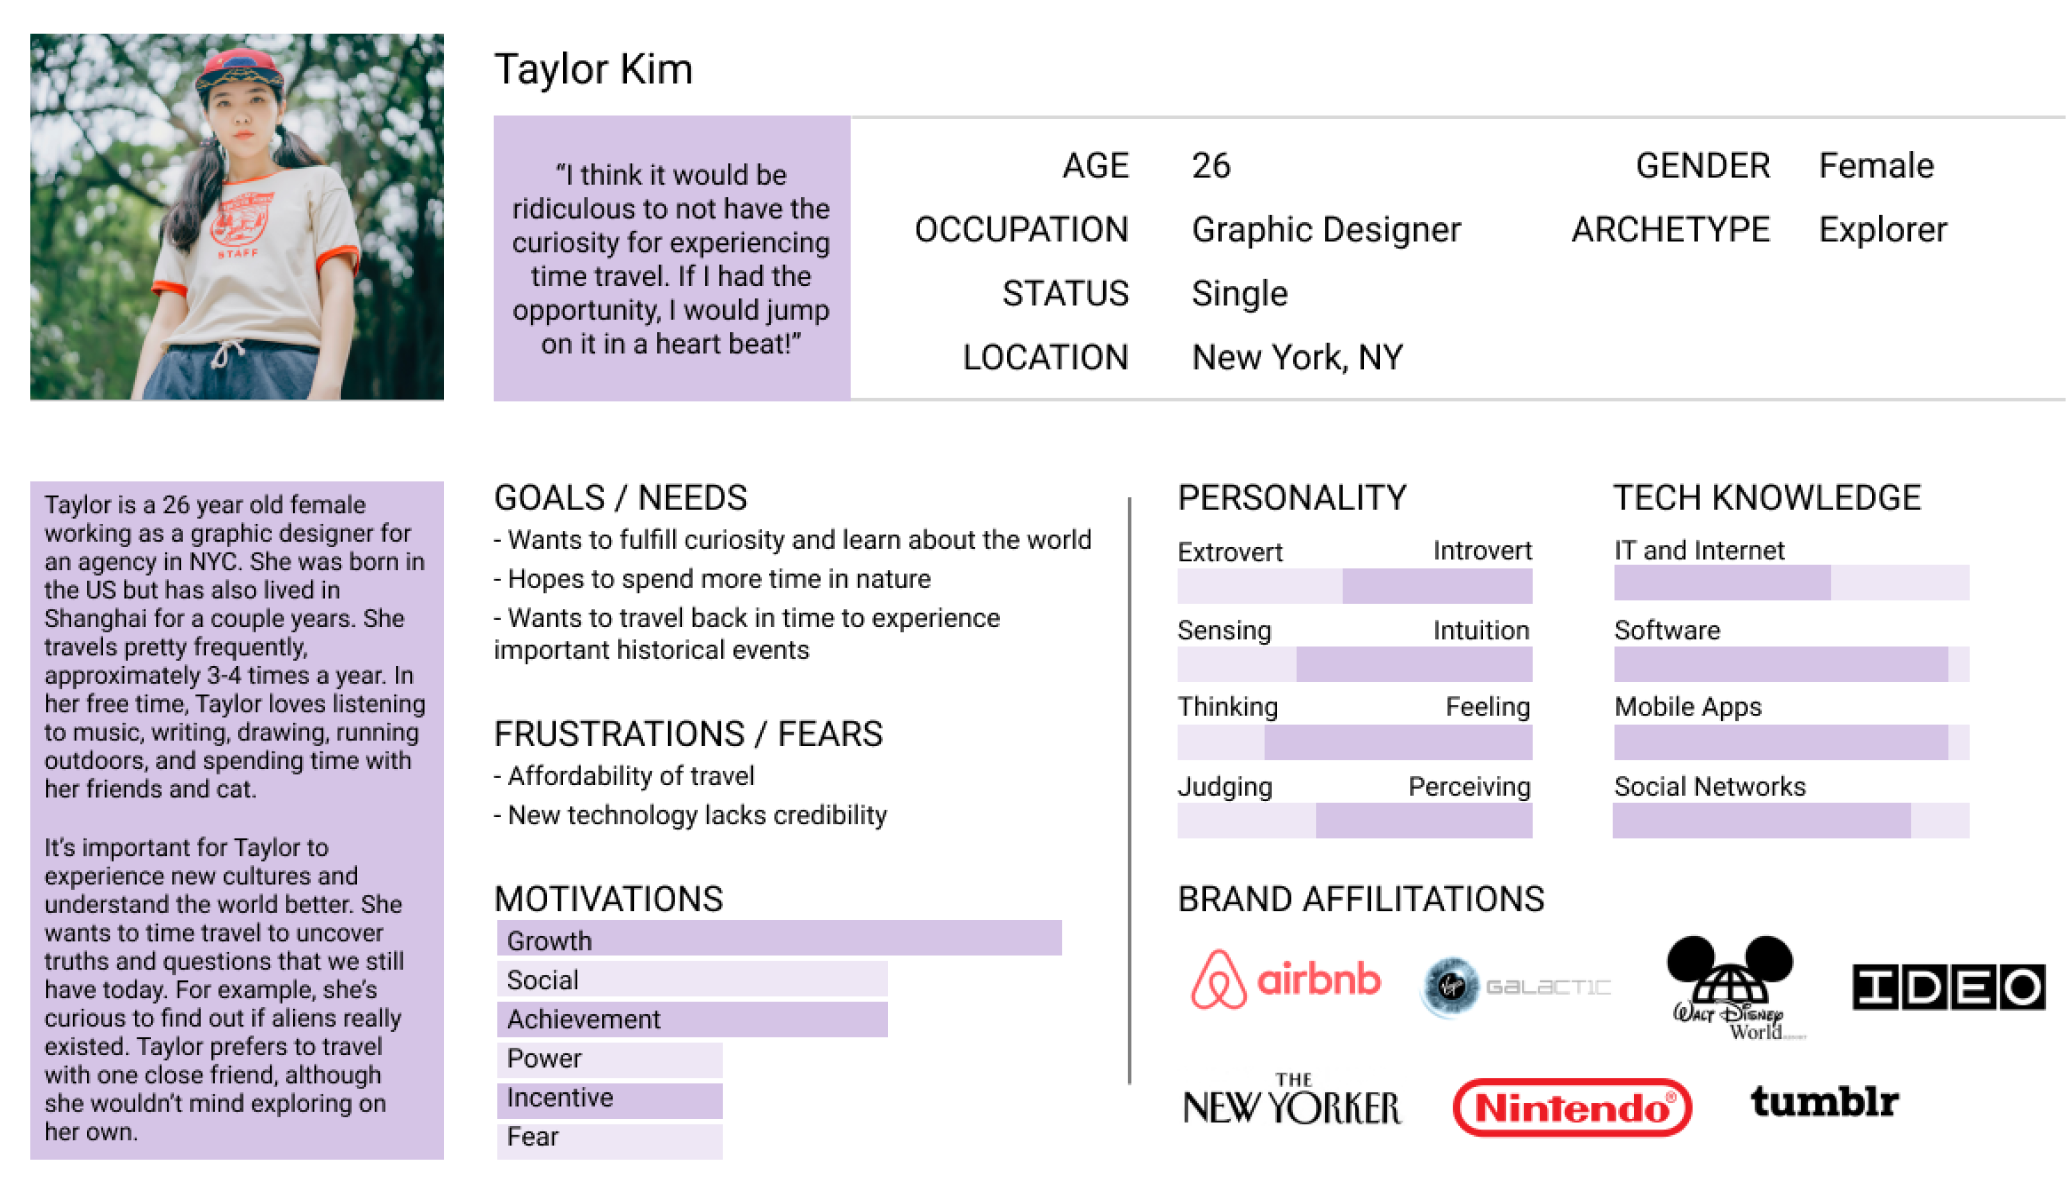Screen dimensions: 2066x1190
Task: Click the Walt Disney World logo
Action: point(1732,989)
